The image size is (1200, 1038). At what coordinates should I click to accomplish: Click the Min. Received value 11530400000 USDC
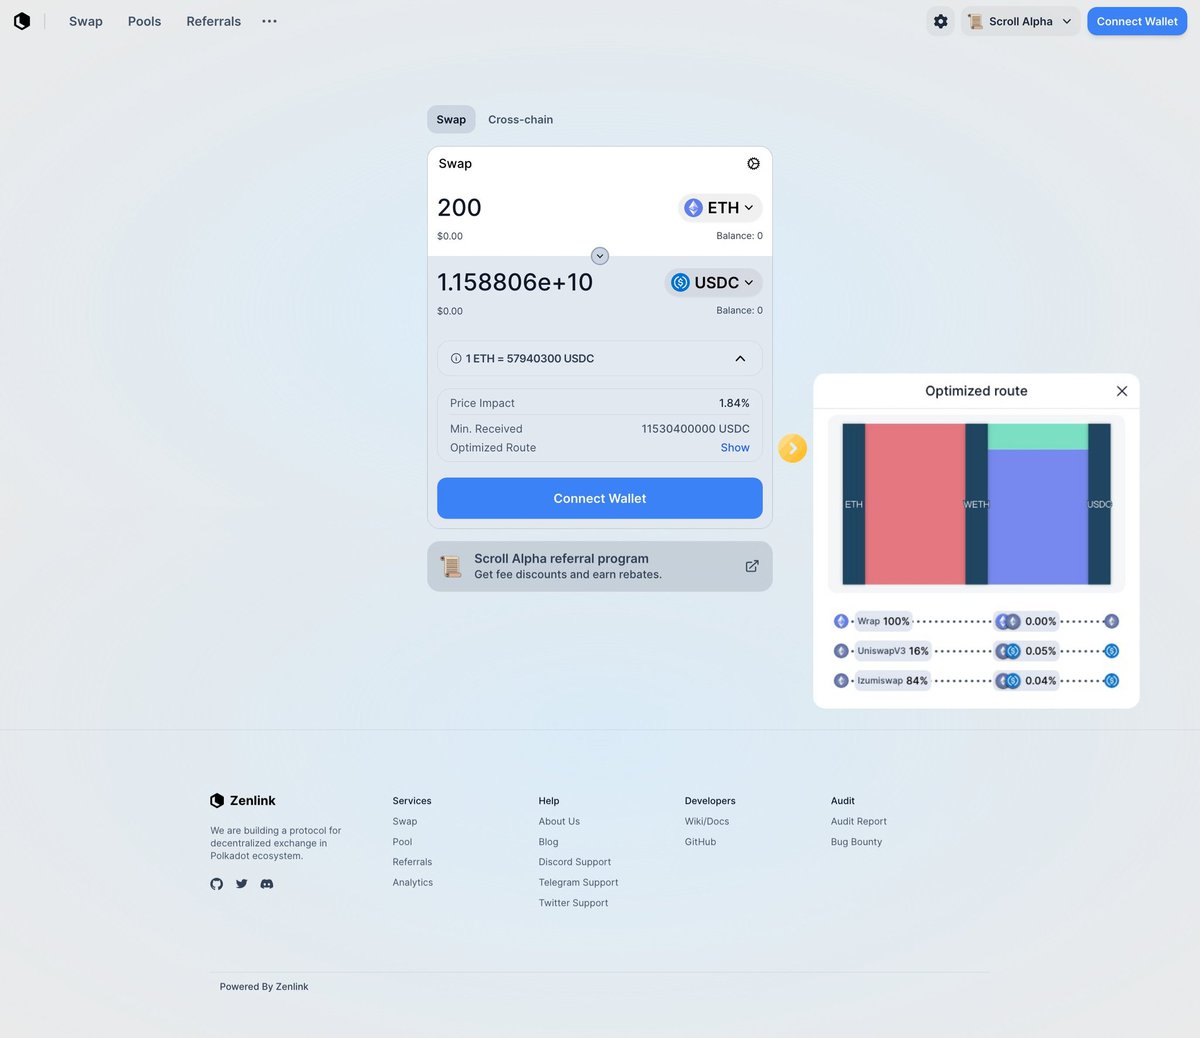point(695,429)
